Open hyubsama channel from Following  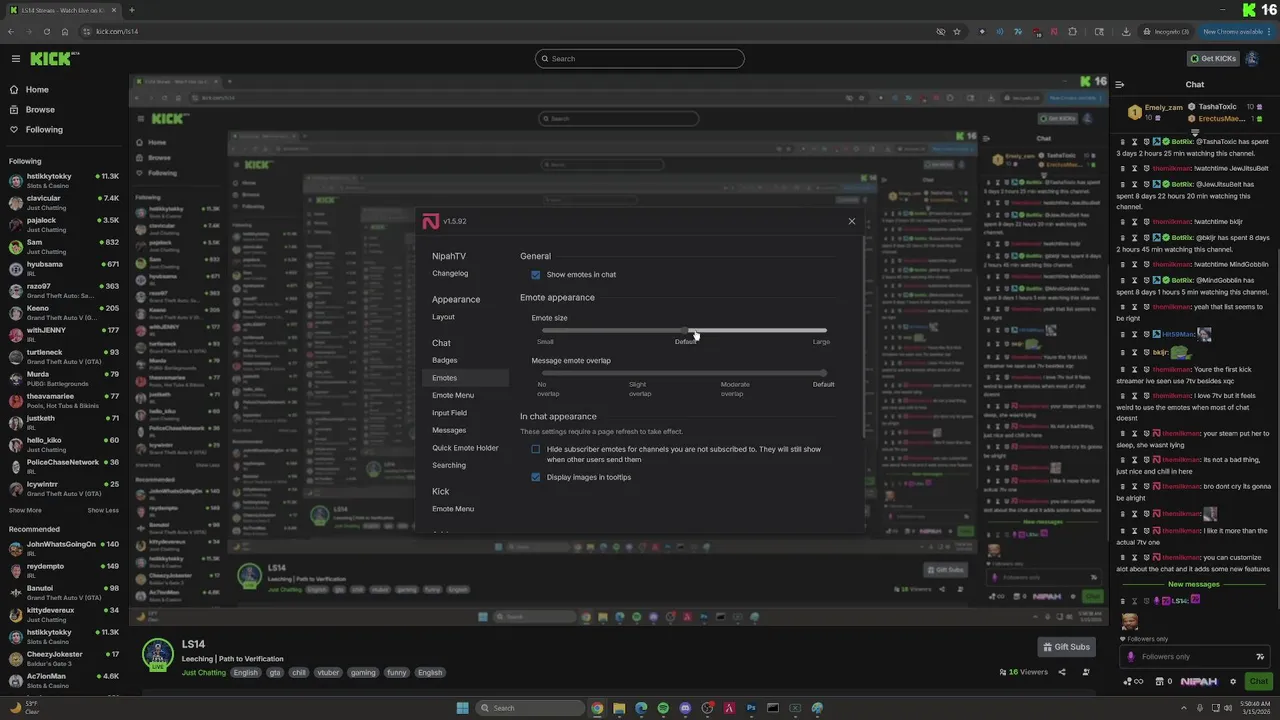[x=64, y=269]
